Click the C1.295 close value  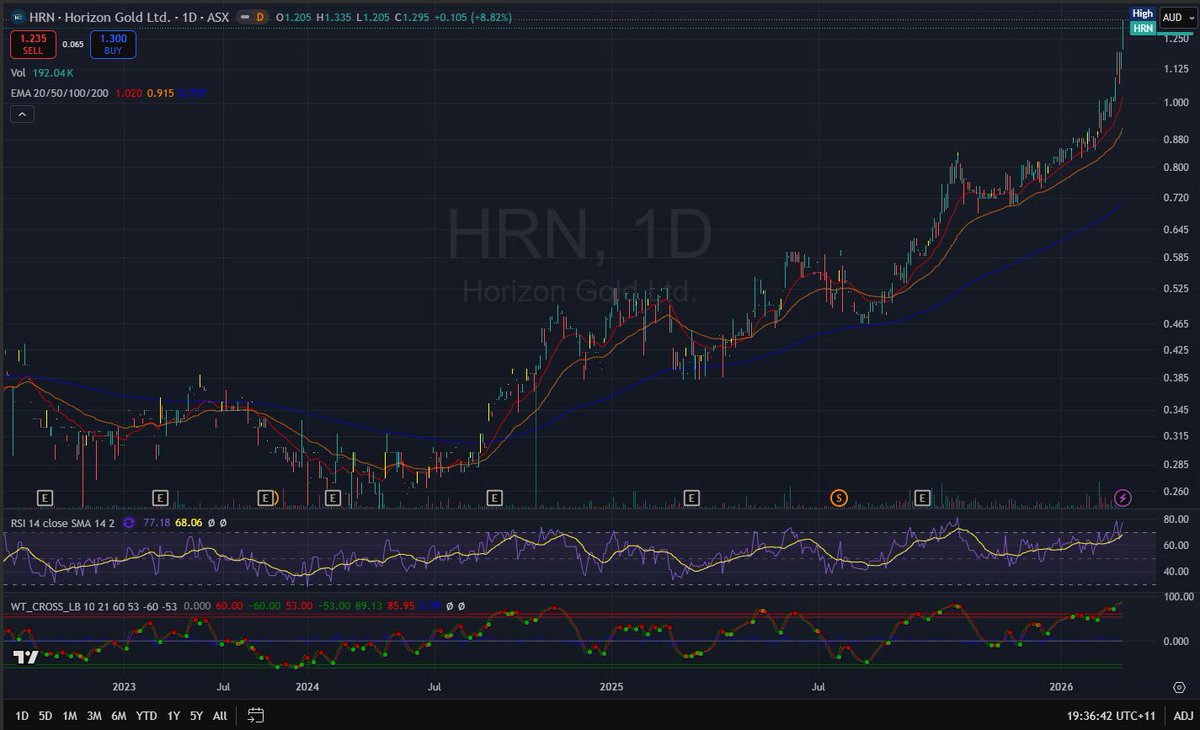coord(414,17)
